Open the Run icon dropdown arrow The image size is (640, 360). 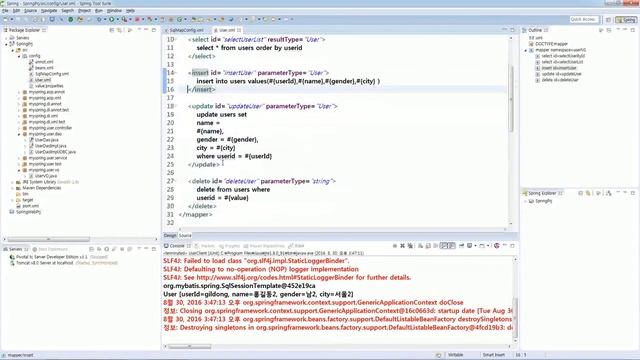(117, 19)
